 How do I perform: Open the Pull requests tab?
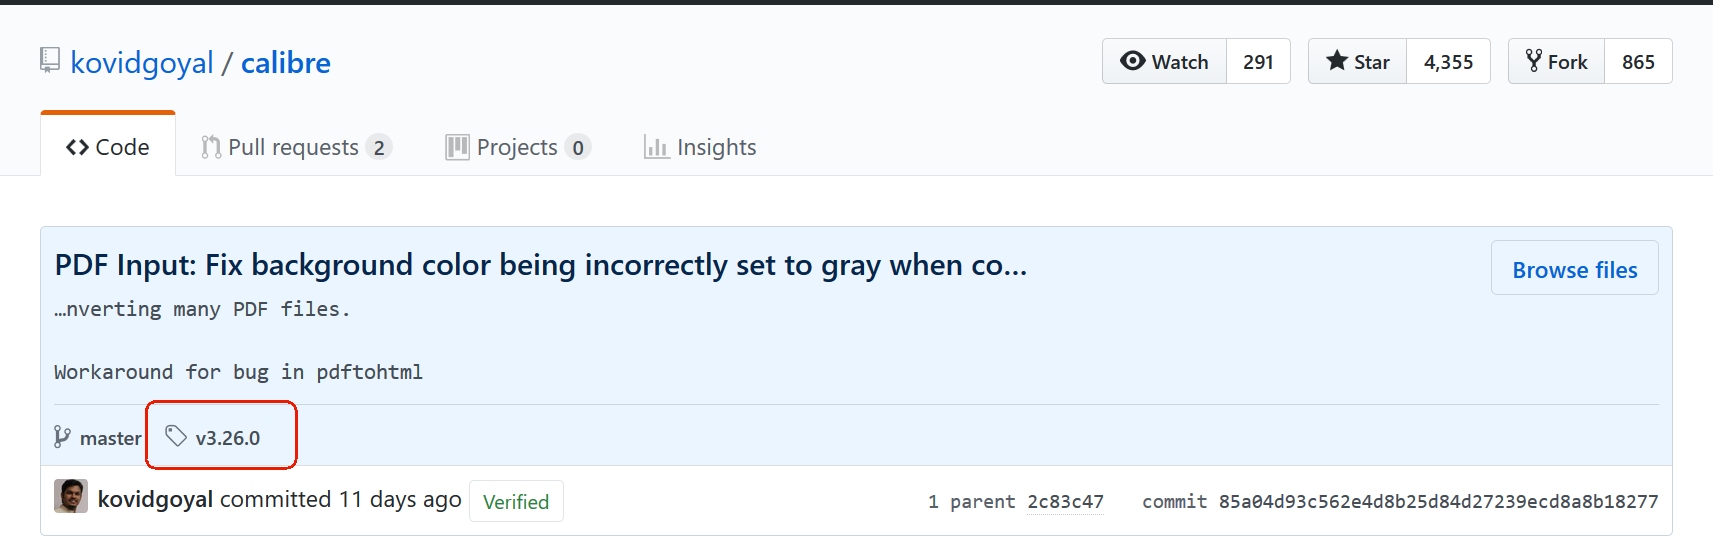(x=295, y=147)
